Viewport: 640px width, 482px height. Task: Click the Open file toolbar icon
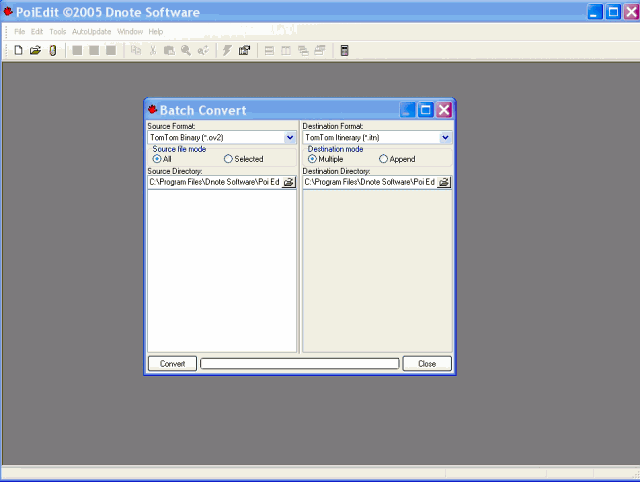click(35, 50)
